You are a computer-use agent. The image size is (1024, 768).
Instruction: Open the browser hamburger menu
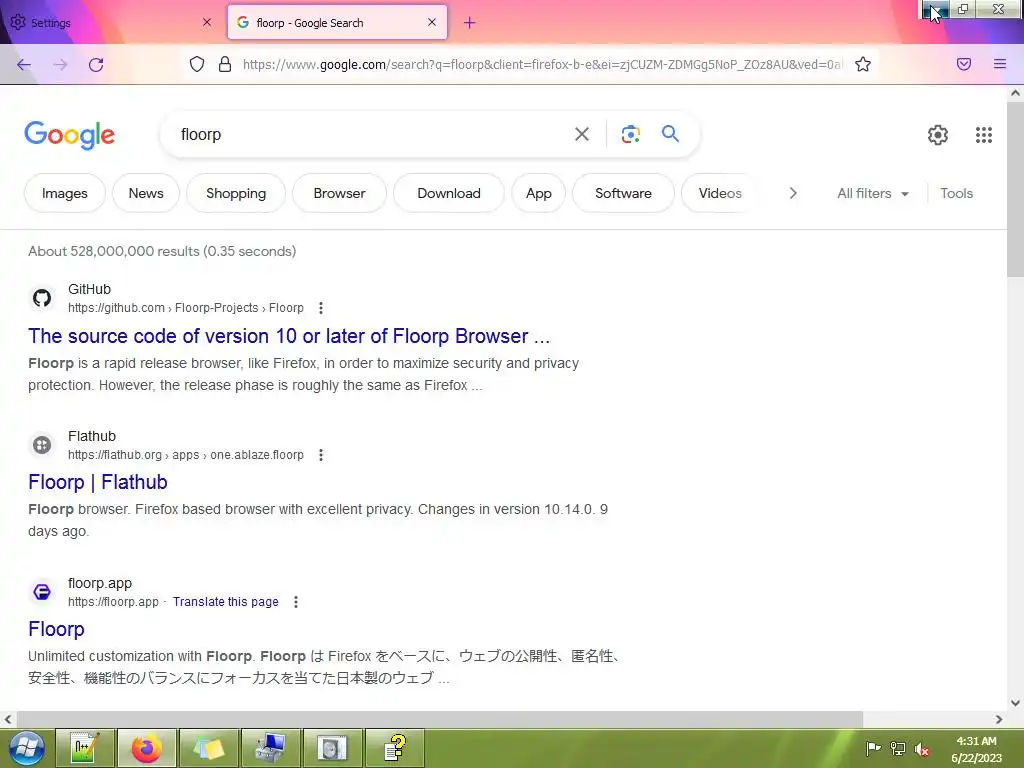click(1000, 64)
